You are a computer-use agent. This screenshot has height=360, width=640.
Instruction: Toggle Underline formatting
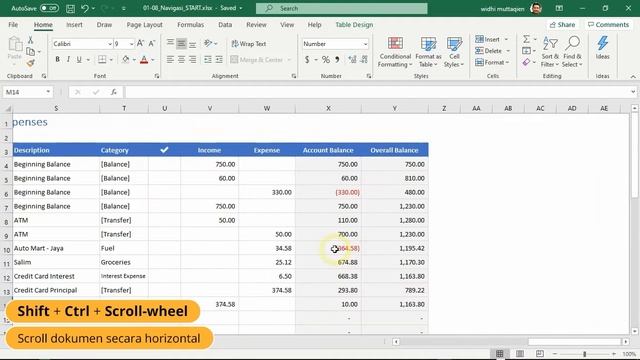[79, 60]
